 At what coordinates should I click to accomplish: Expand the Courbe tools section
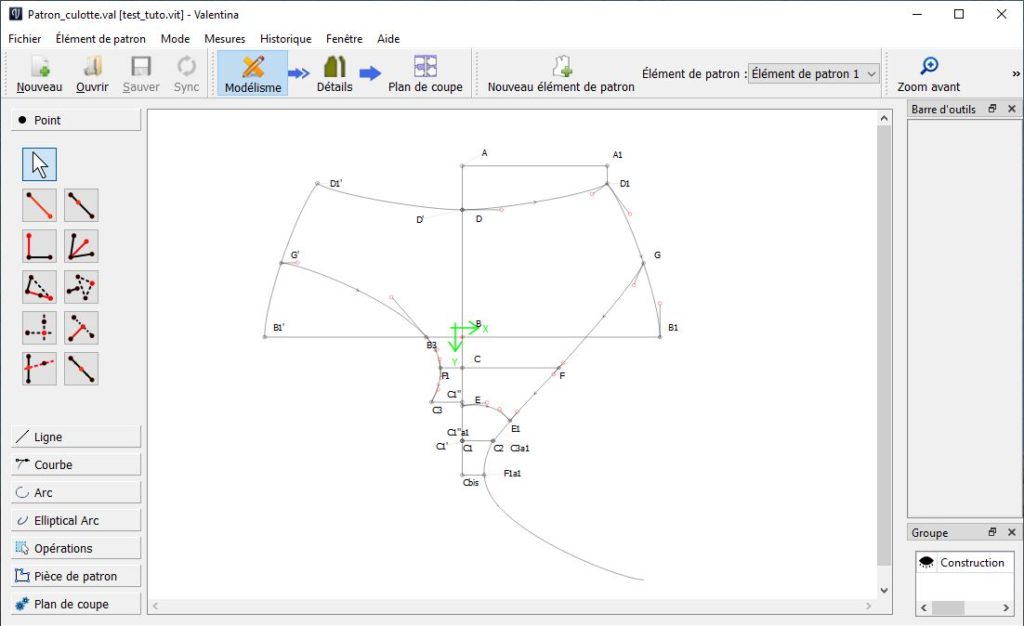tap(76, 465)
